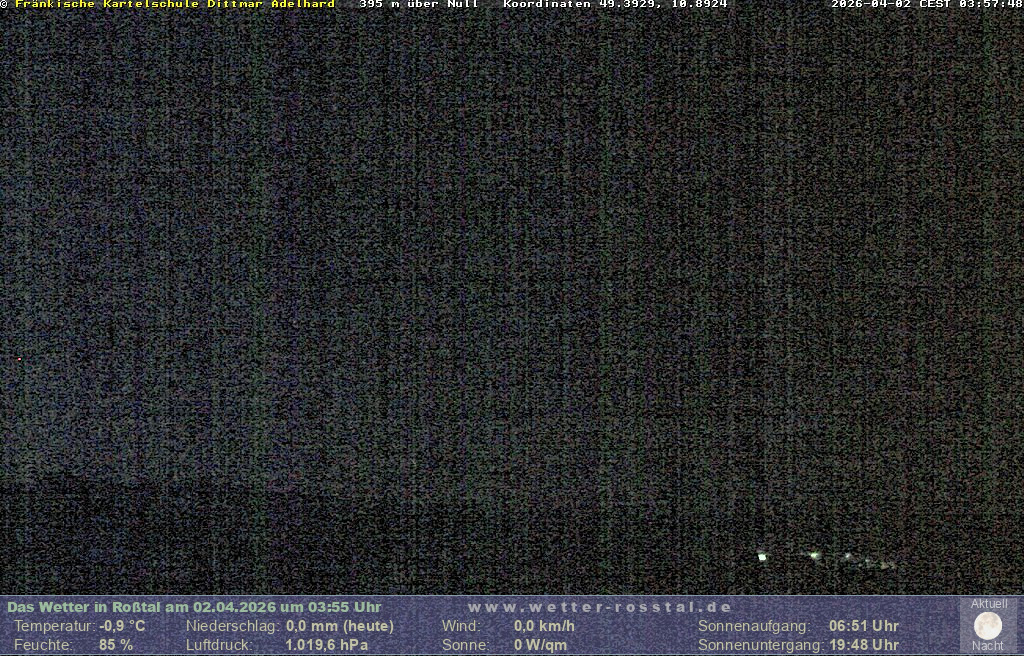Viewport: 1024px width, 656px height.
Task: Click the 'Temperatur:' label
Action: pyautogui.click(x=54, y=626)
